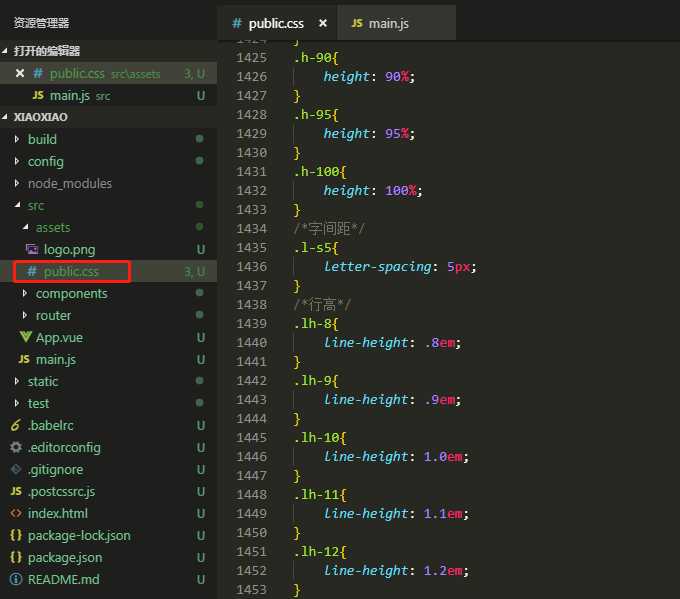The image size is (680, 599).
Task: Switch to the public.css editor tab
Action: point(276,23)
